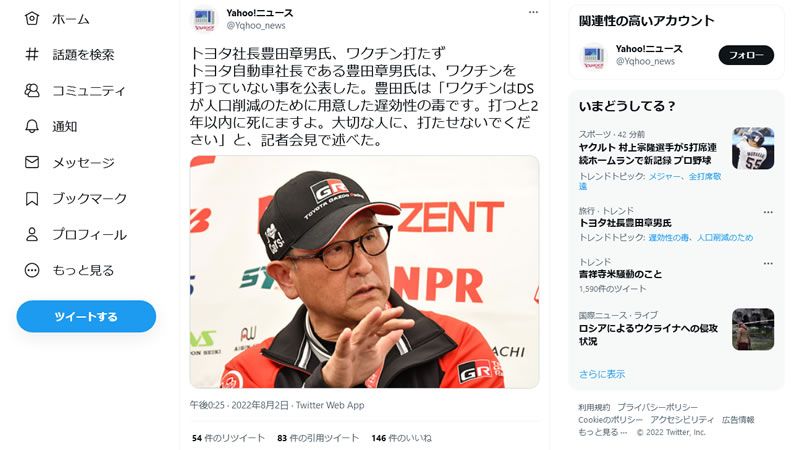Select the hashtag 話題を検索 icon

32,54
